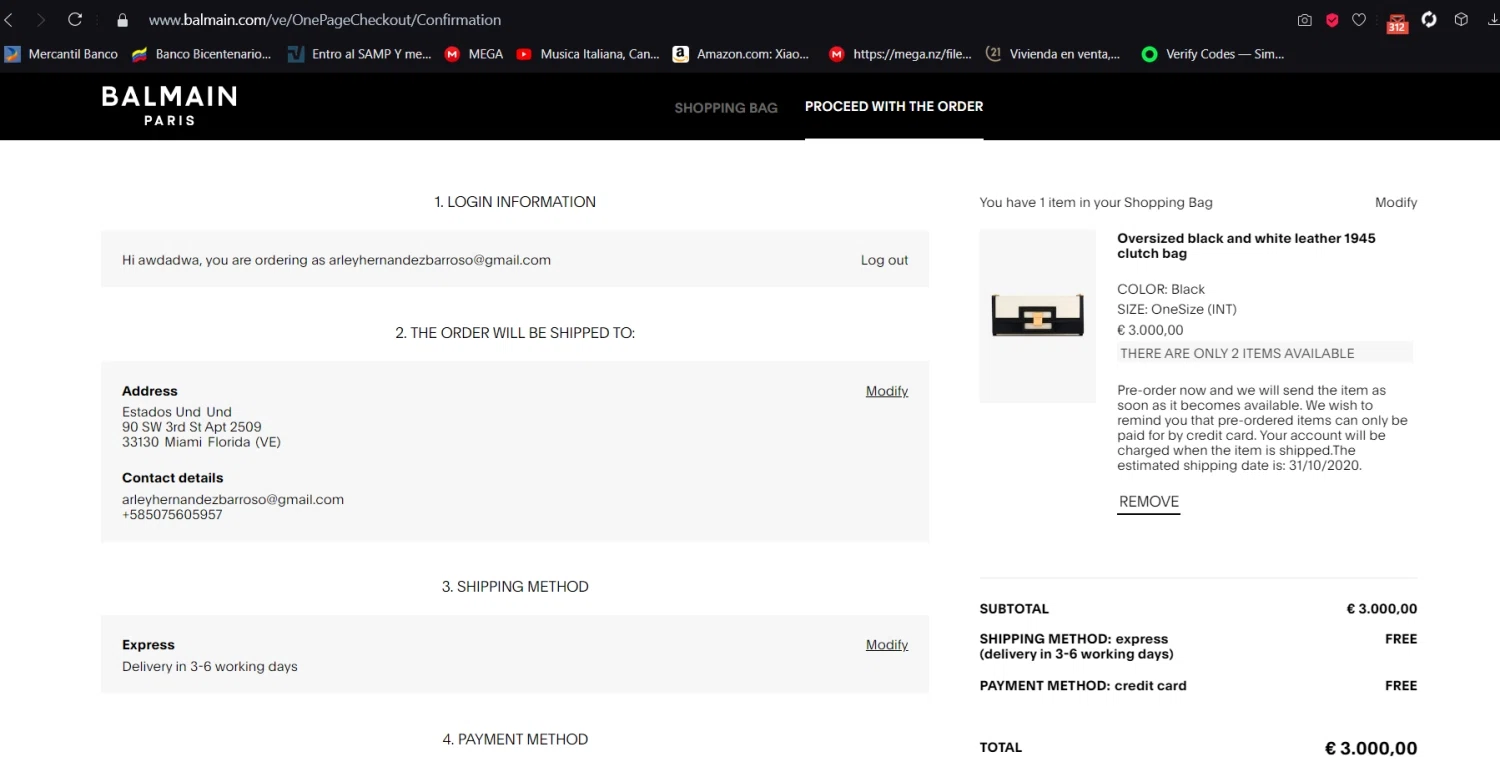Modify the shipping address

[x=887, y=391]
